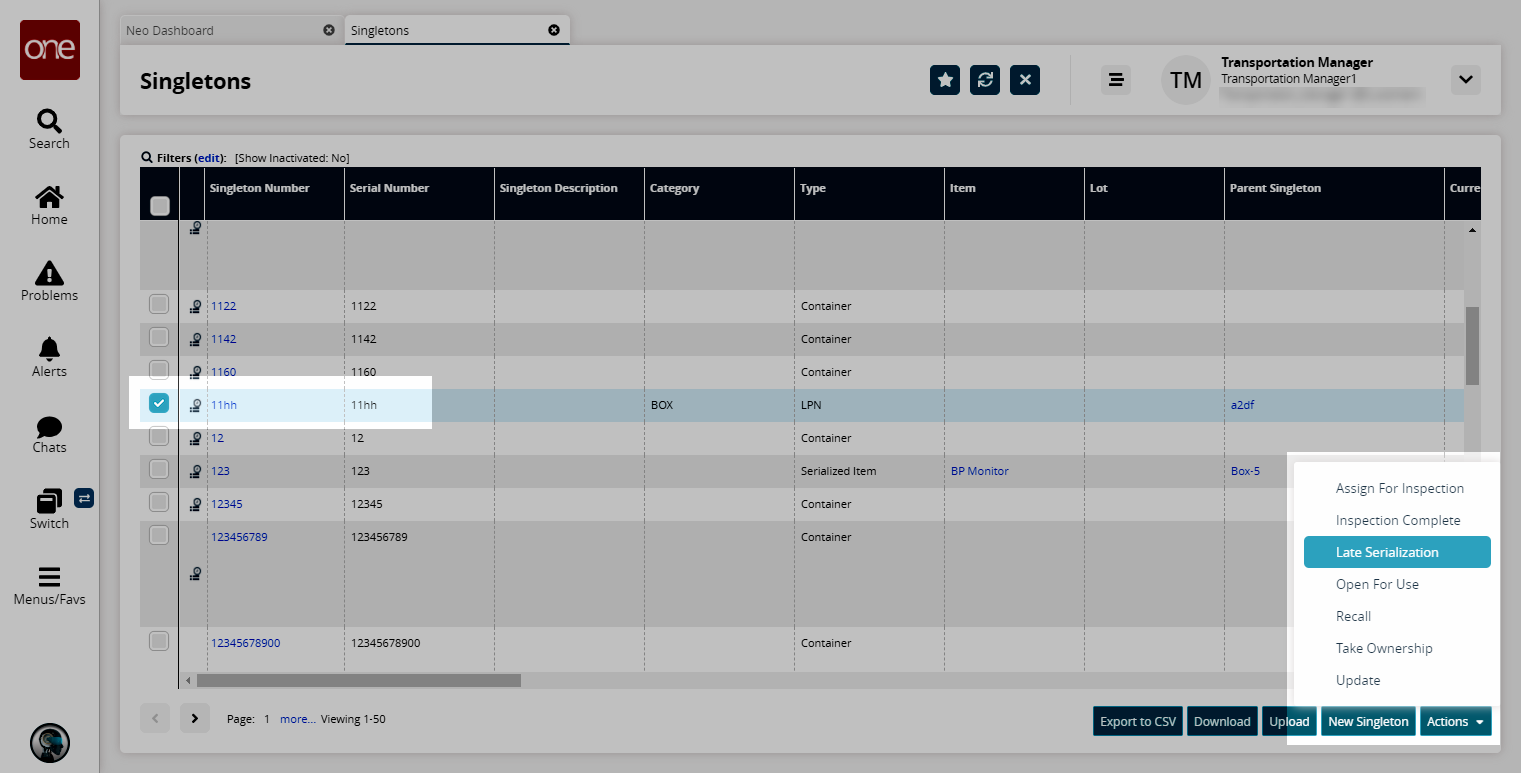The width and height of the screenshot is (1521, 773).
Task: Uncheck the checkbox for singleton 11hh
Action: [159, 403]
